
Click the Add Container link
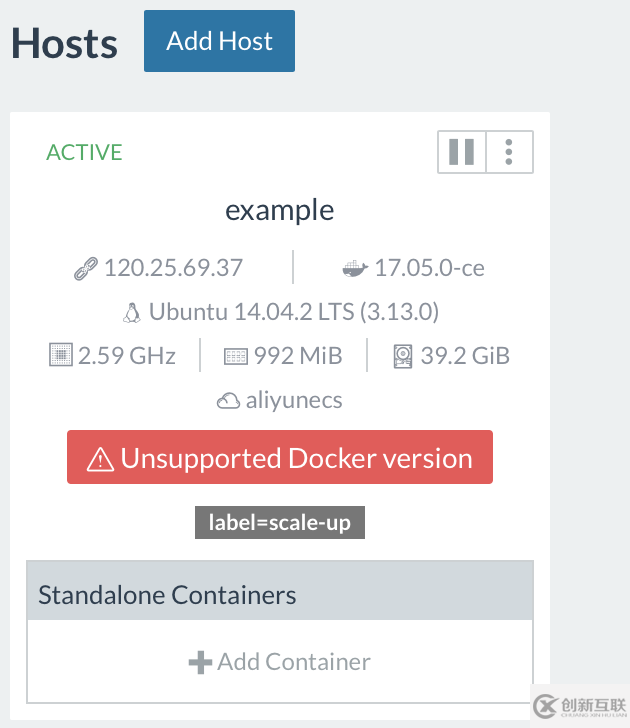click(294, 662)
